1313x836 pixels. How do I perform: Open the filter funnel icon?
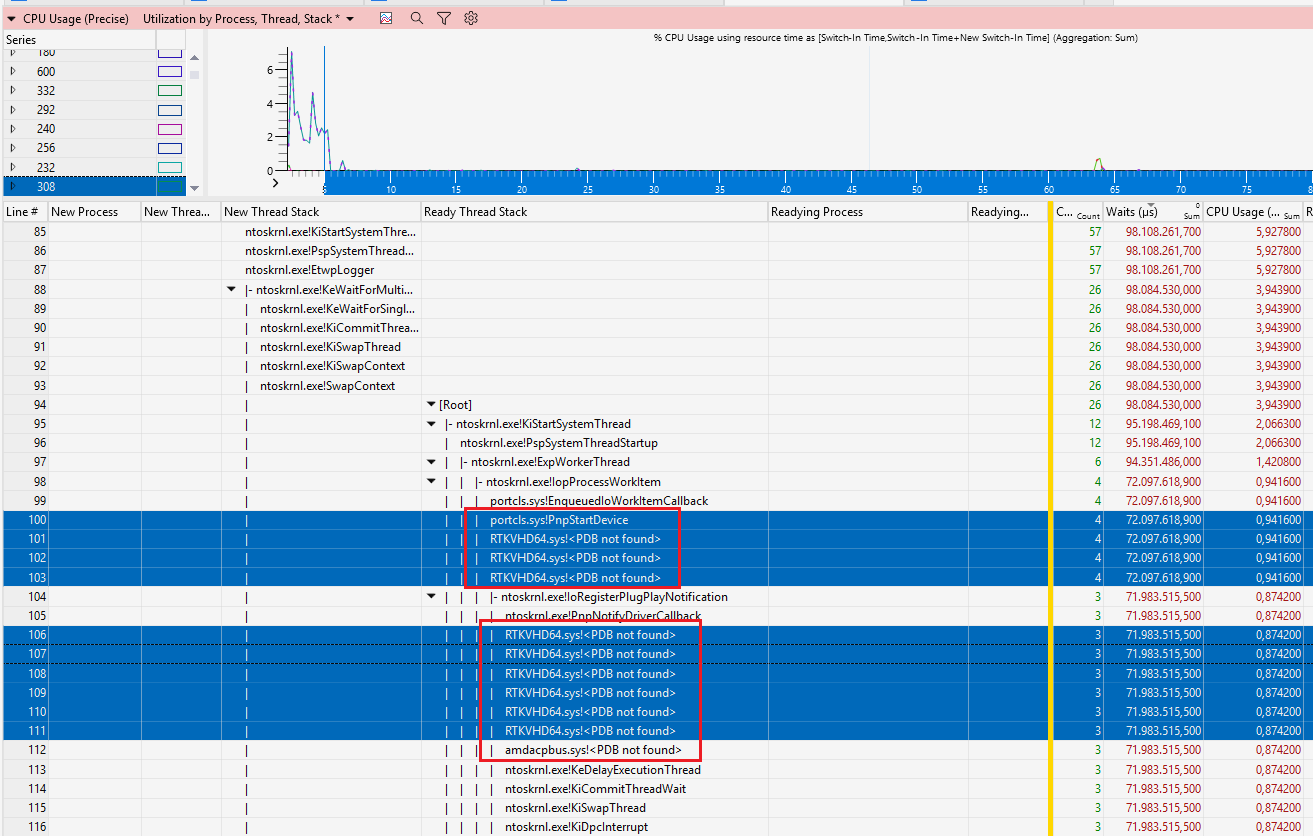pos(444,18)
